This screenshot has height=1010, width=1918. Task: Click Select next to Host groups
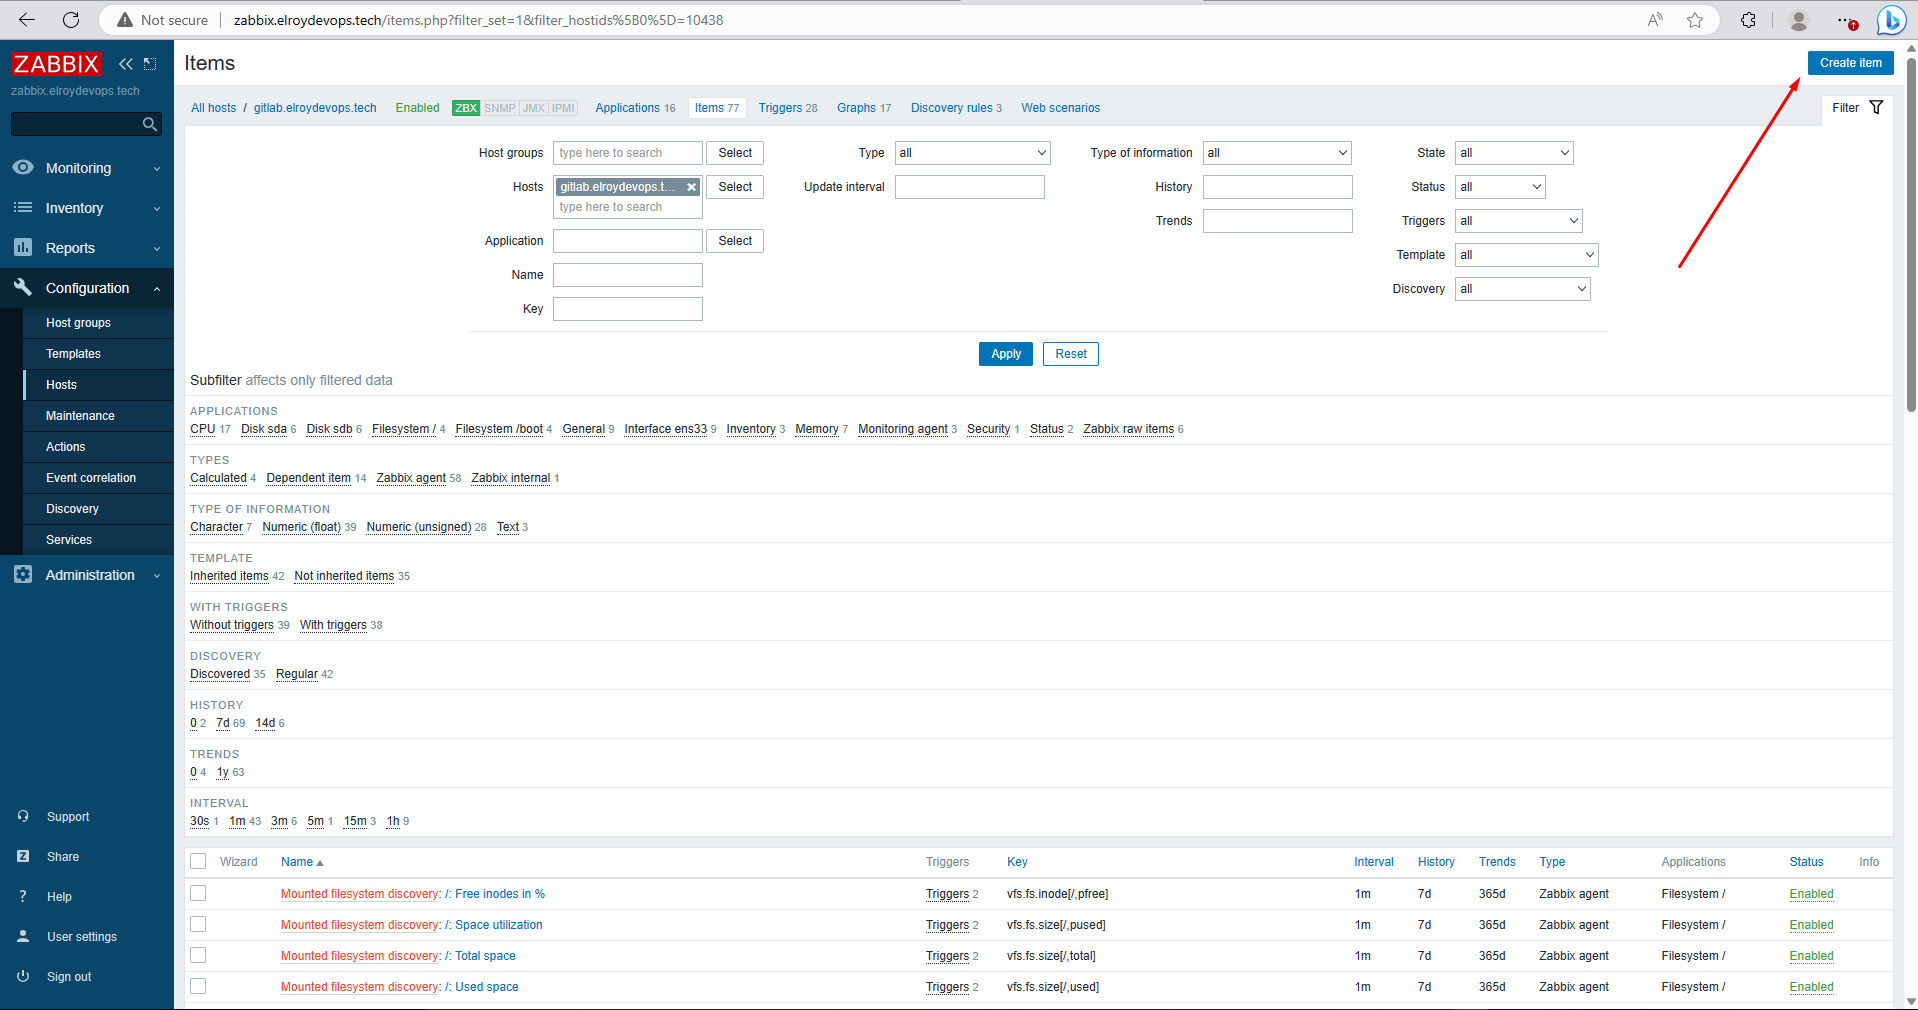coord(735,153)
